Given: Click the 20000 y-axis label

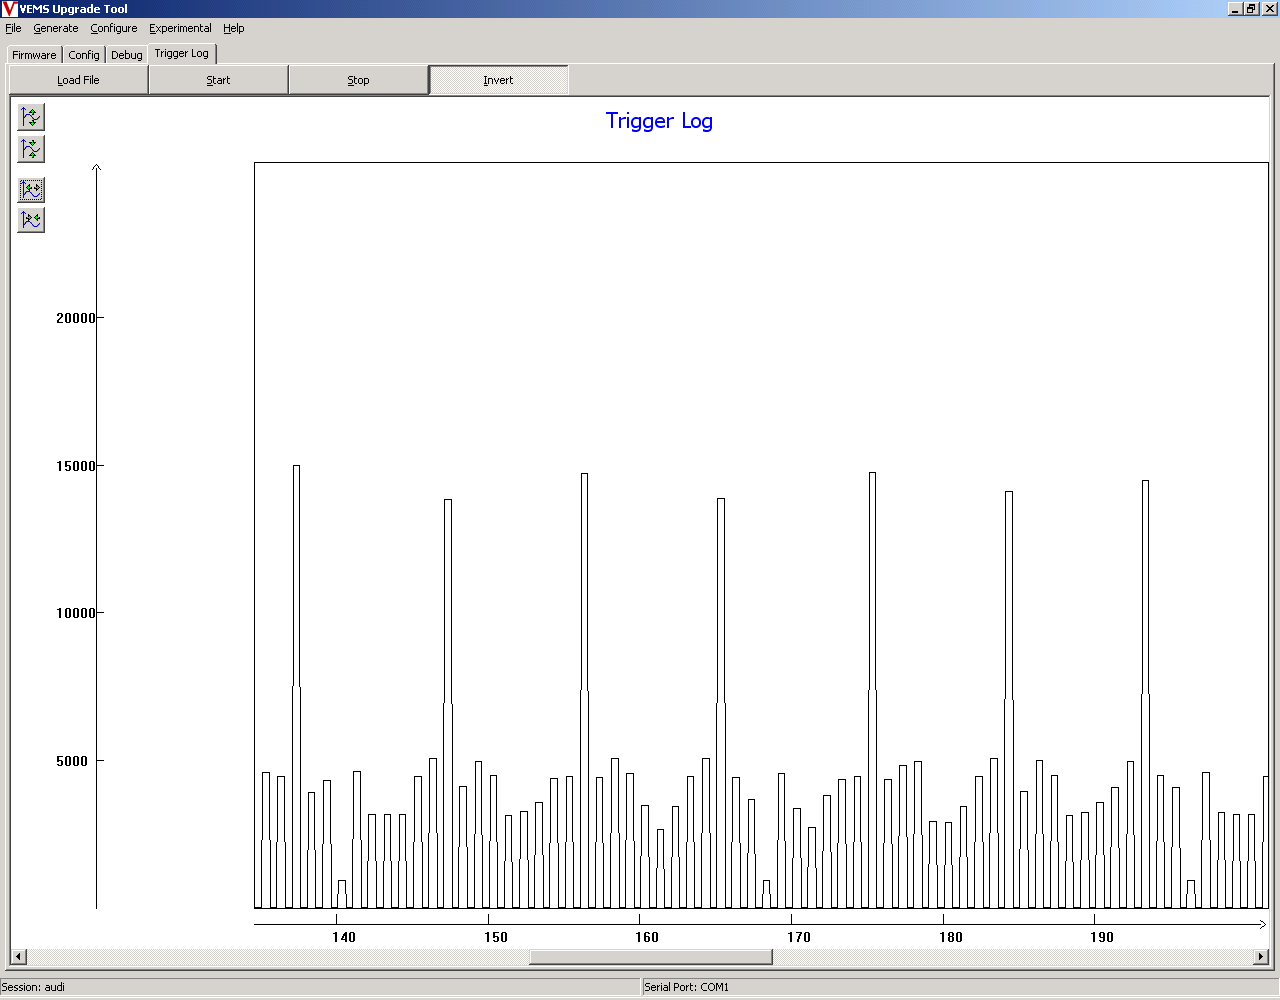Looking at the screenshot, I should coord(76,318).
